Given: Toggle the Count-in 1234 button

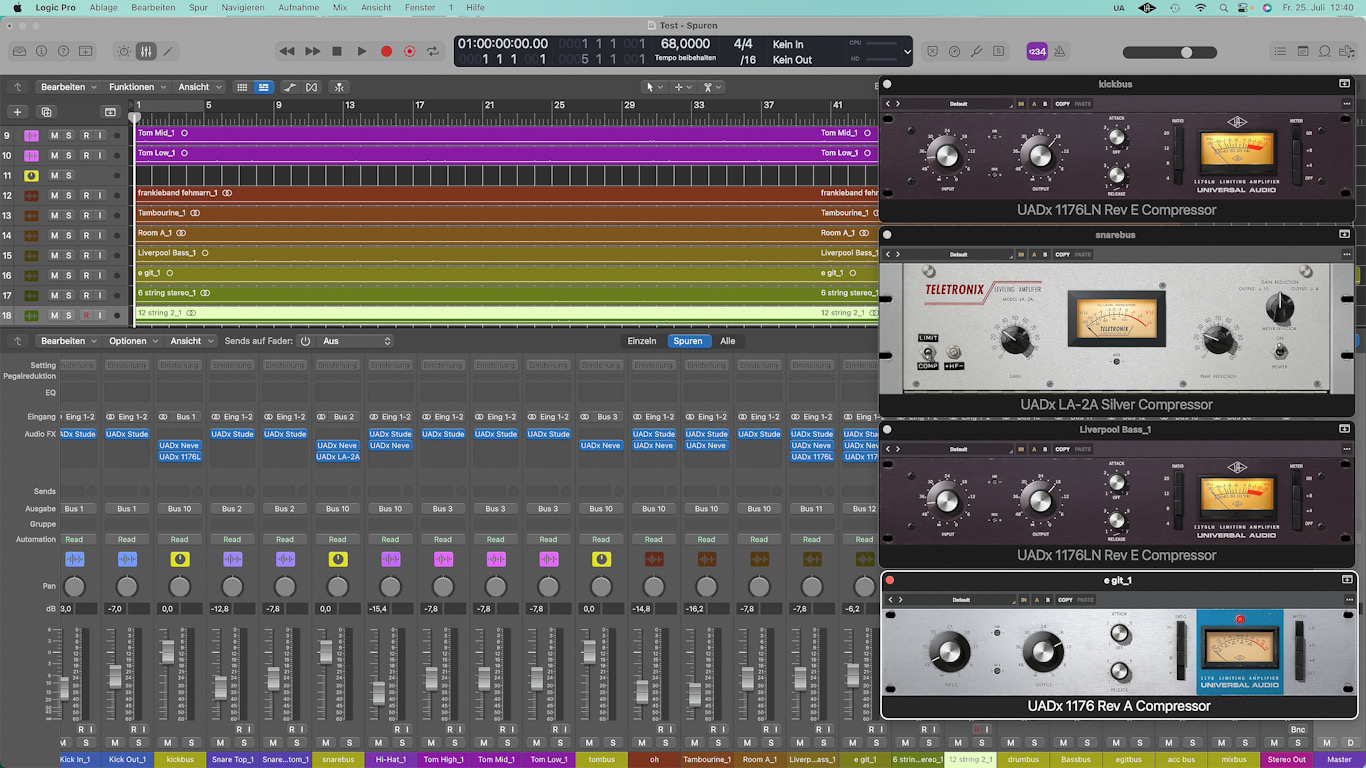Looking at the screenshot, I should pos(1037,51).
